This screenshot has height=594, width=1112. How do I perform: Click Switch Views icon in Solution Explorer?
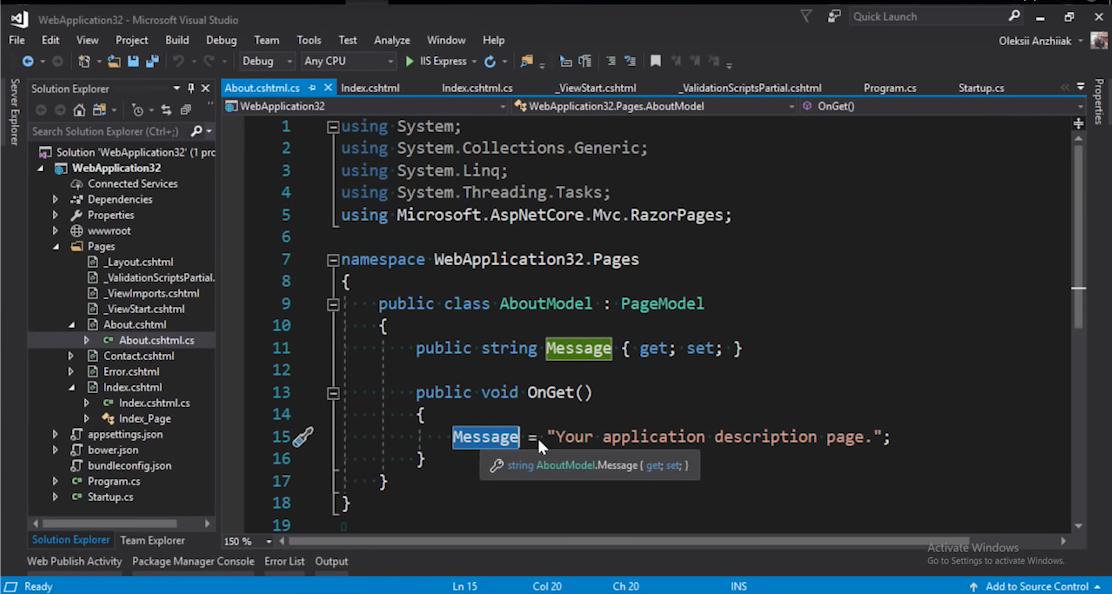click(x=99, y=110)
